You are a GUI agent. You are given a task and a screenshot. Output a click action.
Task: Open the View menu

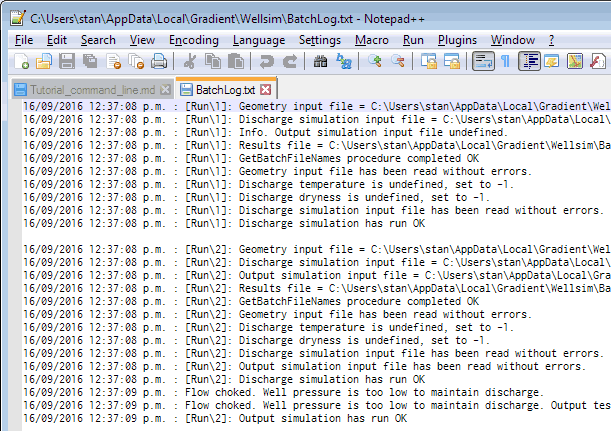[x=142, y=40]
